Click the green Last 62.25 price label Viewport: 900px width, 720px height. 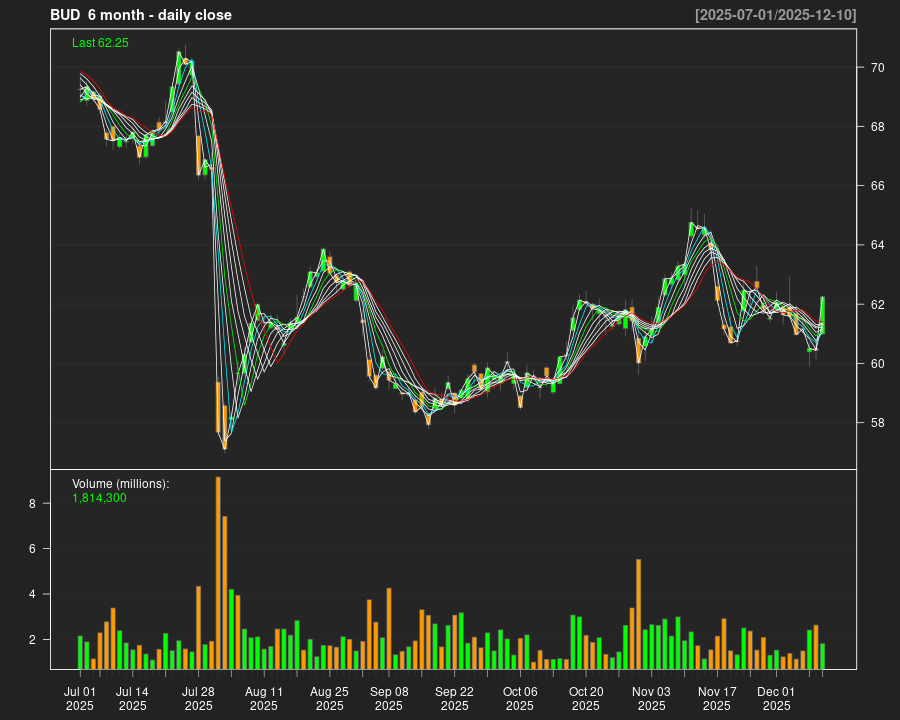coord(100,43)
